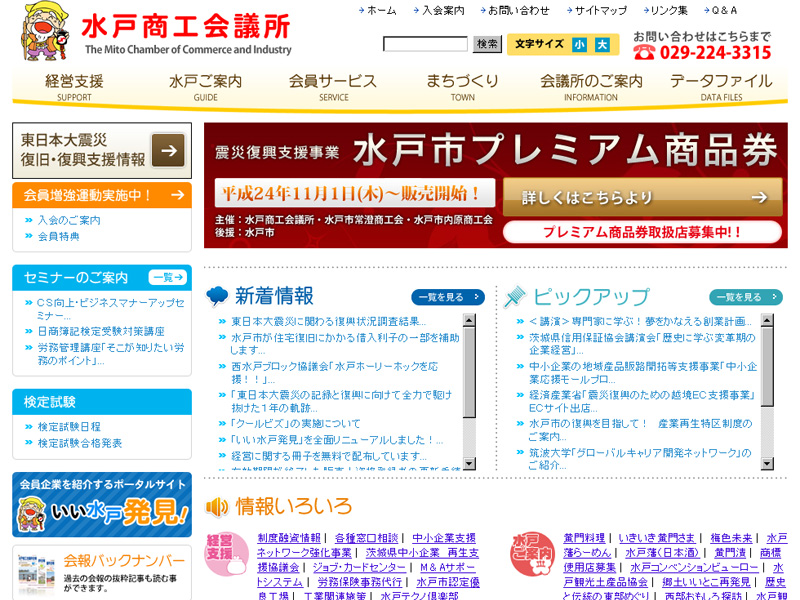This screenshot has height=600, width=800.
Task: Click the Mito Chamber mascot logo
Action: coord(45,31)
